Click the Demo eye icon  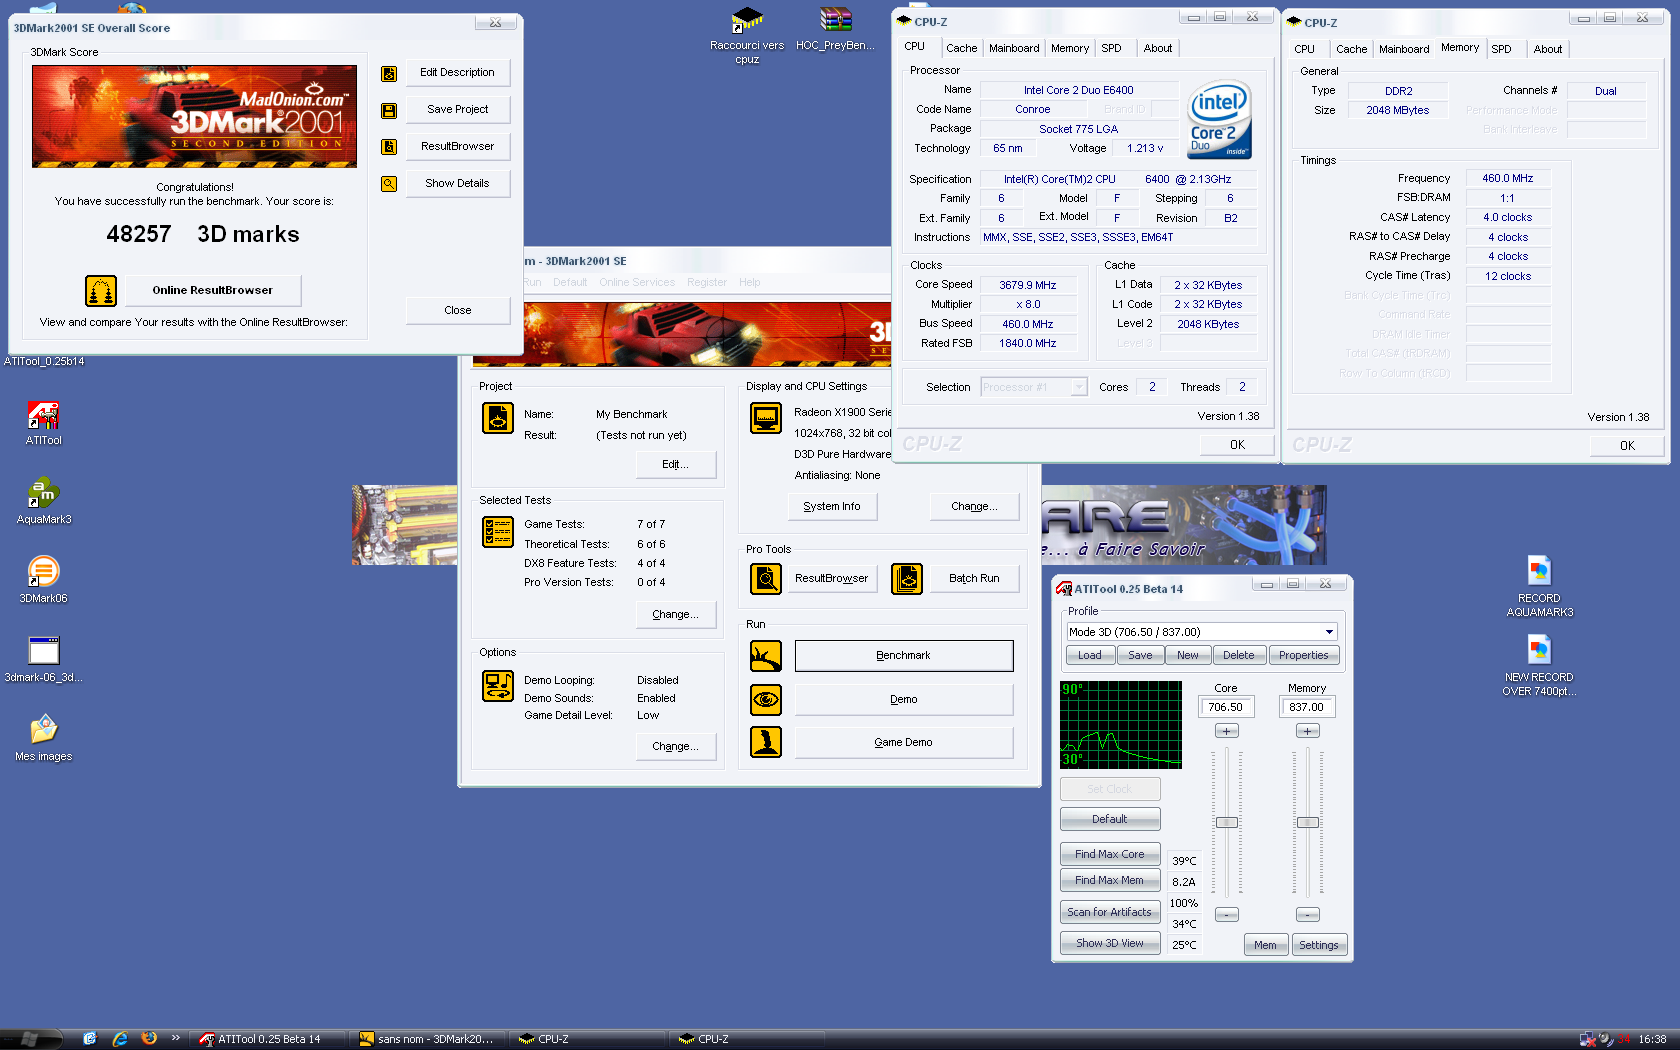pyautogui.click(x=766, y=700)
